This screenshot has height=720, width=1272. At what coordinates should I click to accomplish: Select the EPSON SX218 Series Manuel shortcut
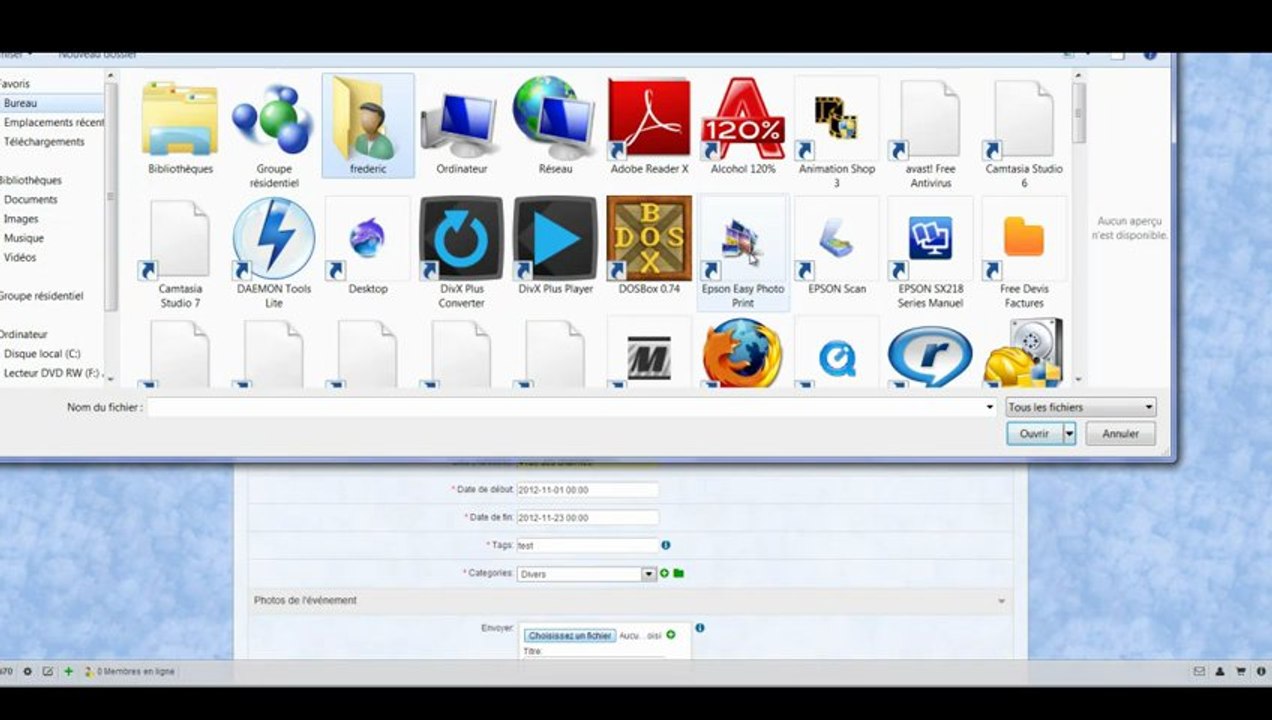point(931,253)
